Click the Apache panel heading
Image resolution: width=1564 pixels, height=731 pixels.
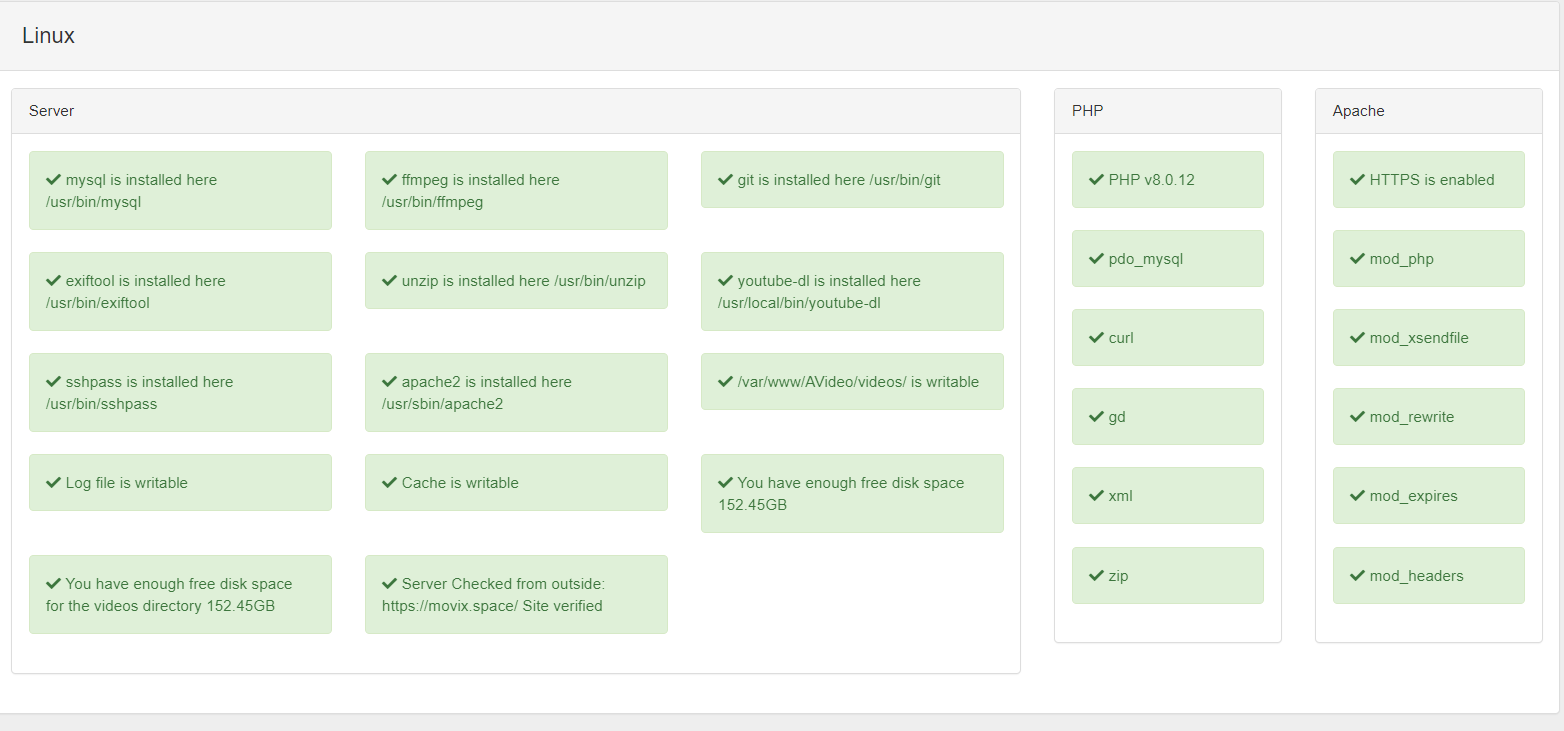coord(1428,111)
